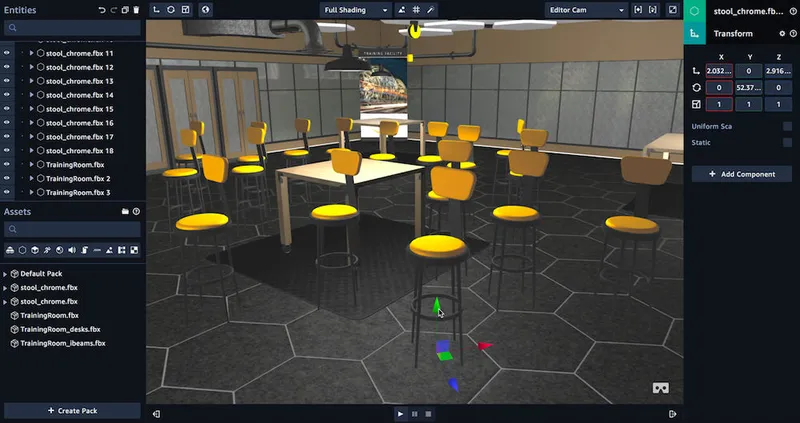
Task: Click the Add Component button
Action: point(741,174)
